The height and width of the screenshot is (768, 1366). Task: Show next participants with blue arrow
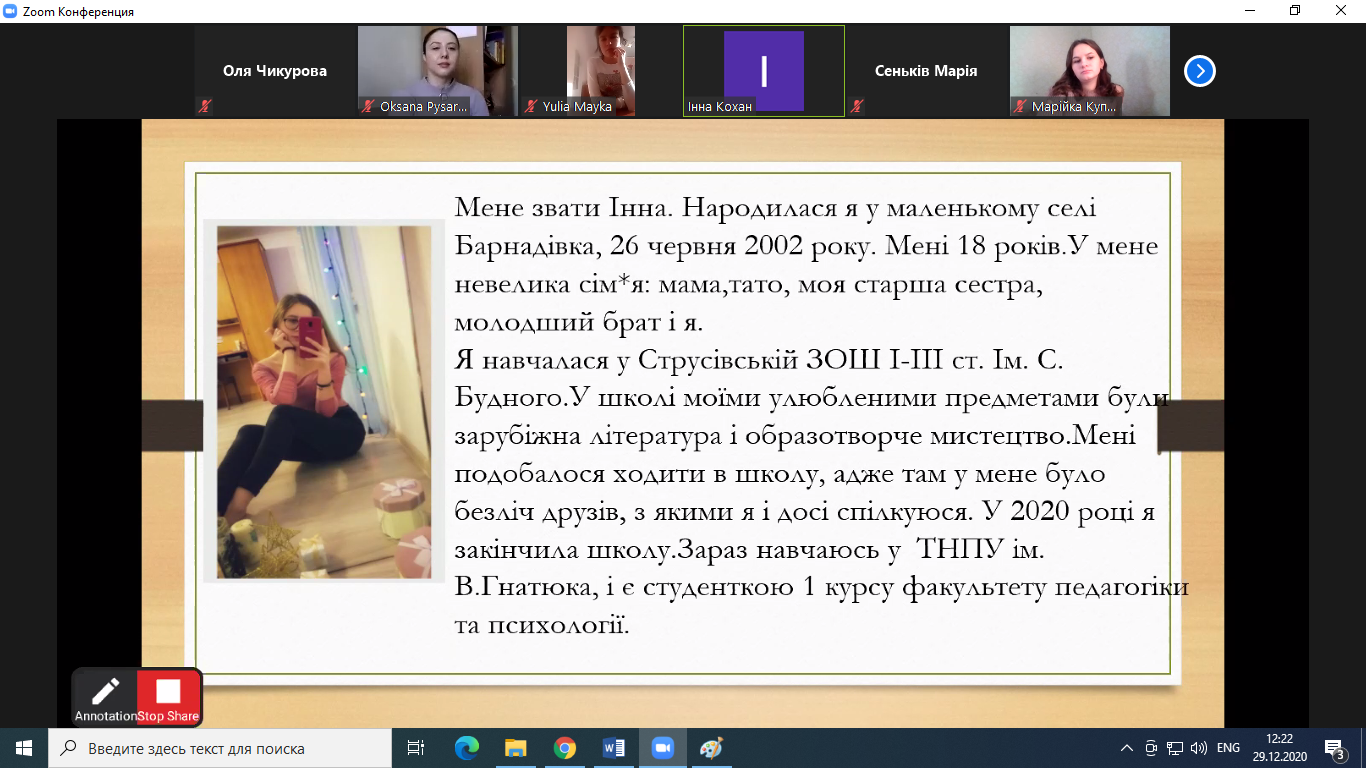point(1199,71)
